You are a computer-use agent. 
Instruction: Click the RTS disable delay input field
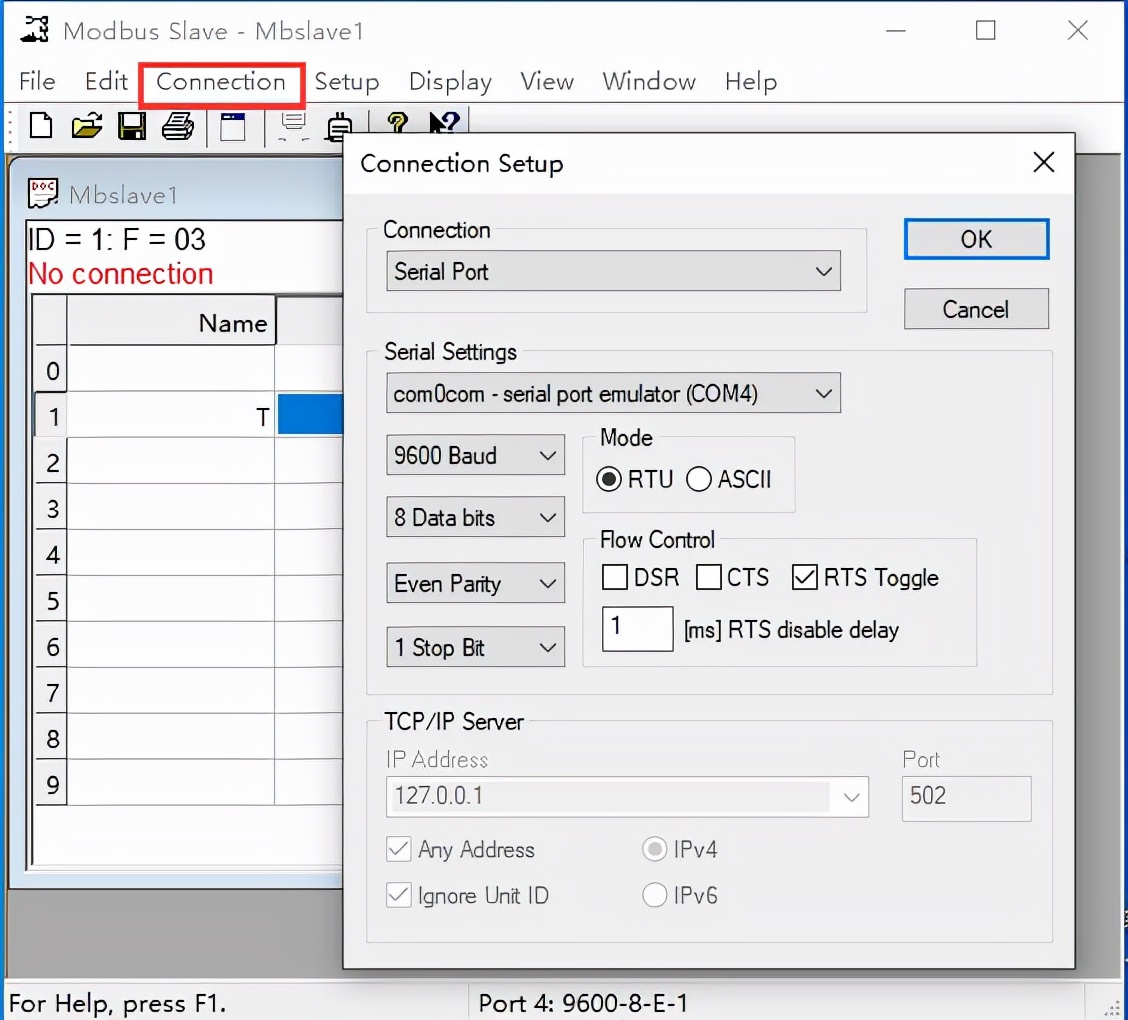pyautogui.click(x=637, y=630)
